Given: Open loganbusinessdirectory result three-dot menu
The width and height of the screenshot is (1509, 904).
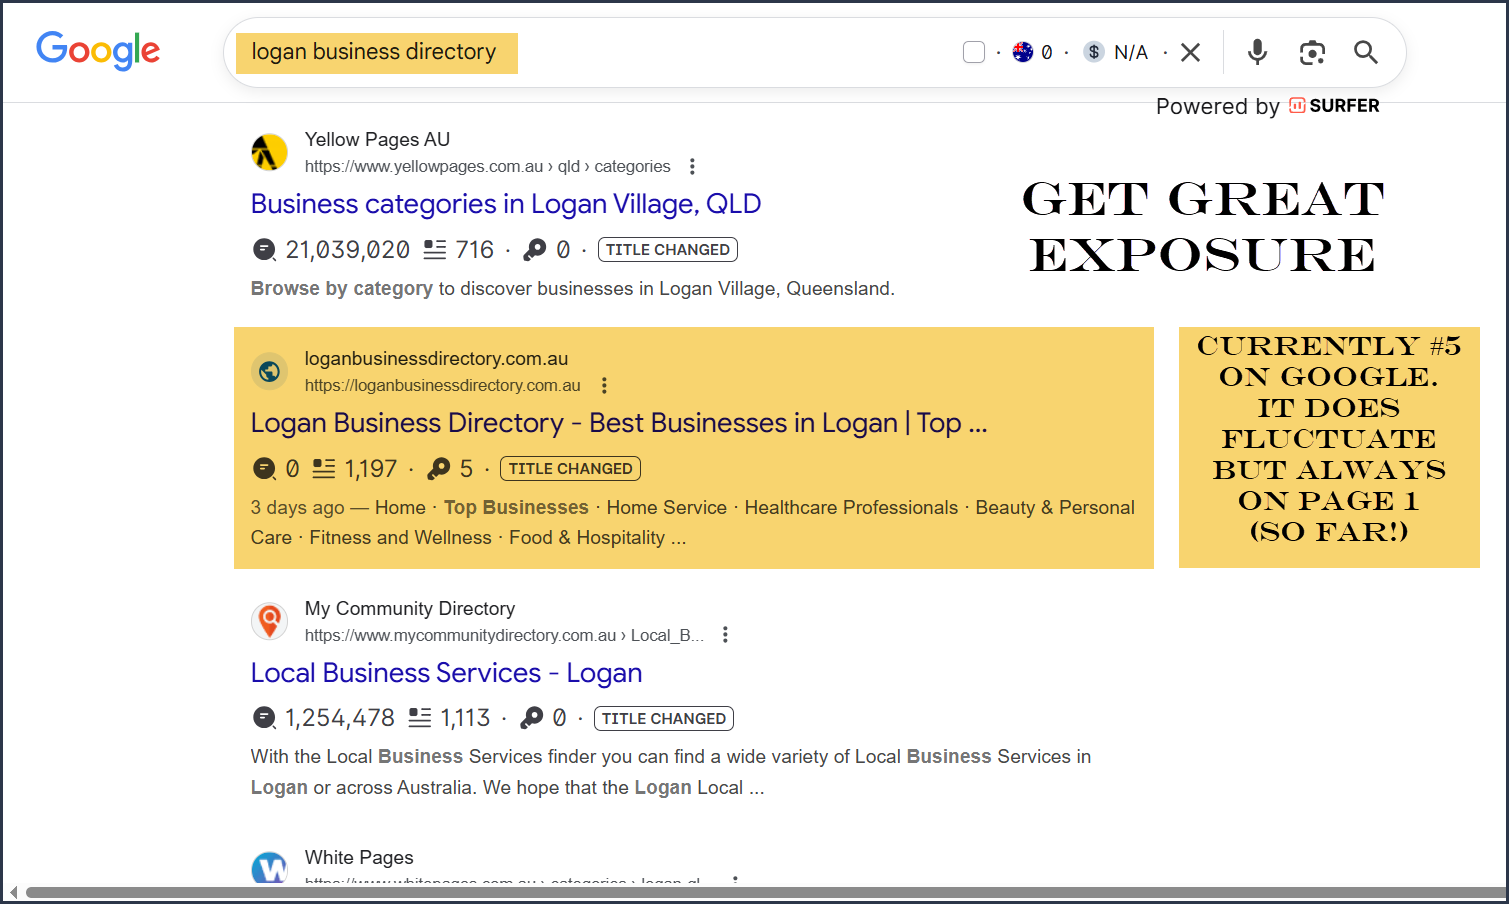Looking at the screenshot, I should click(604, 385).
